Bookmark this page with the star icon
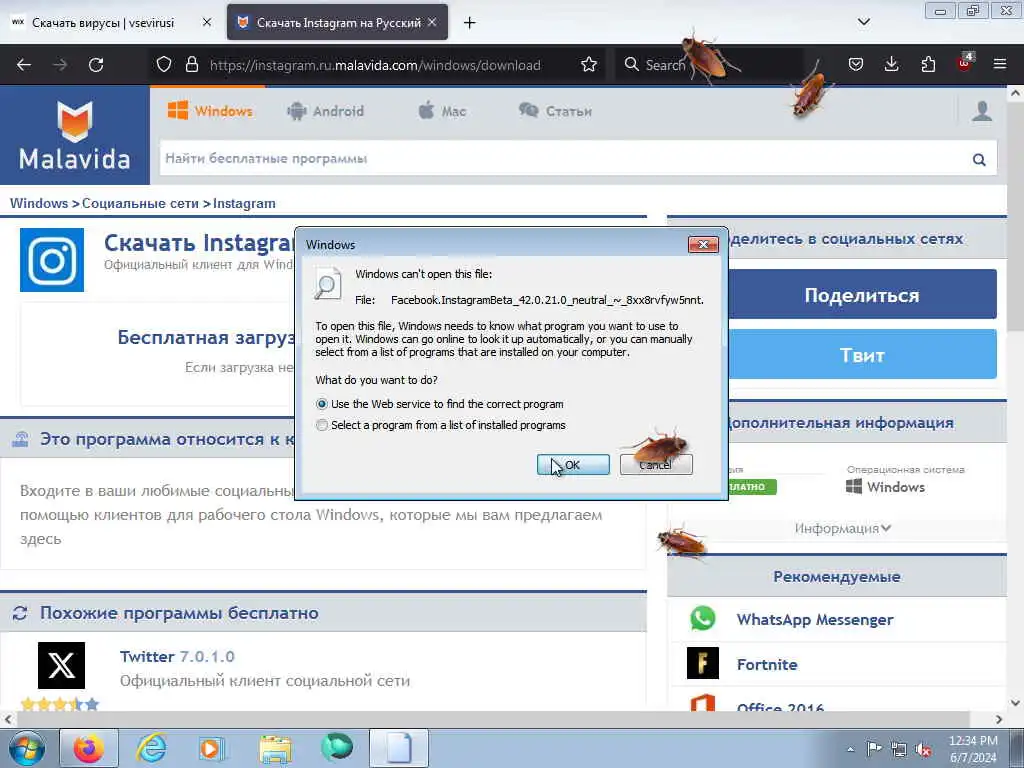1024x768 pixels. coord(588,65)
